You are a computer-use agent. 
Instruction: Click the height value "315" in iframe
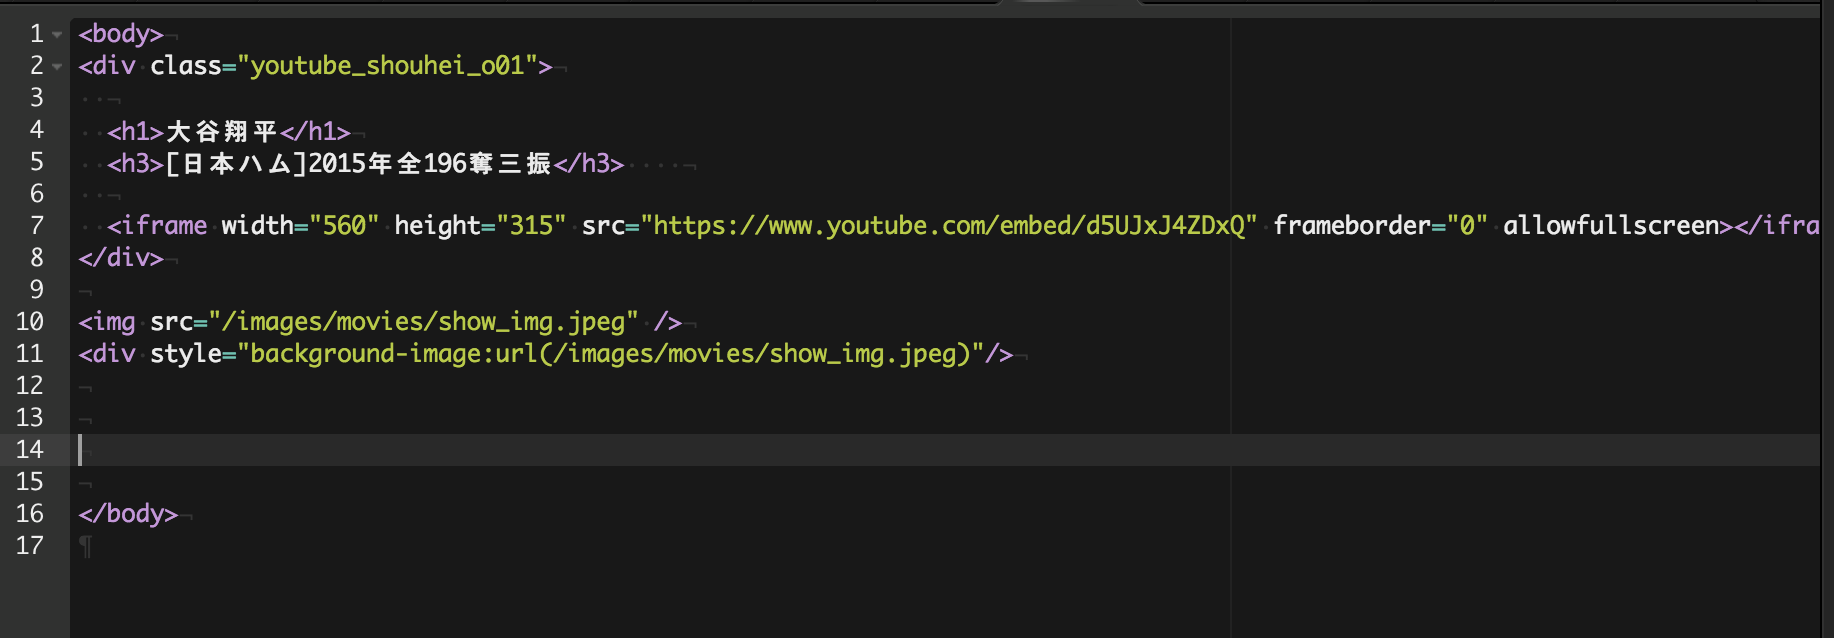531,226
